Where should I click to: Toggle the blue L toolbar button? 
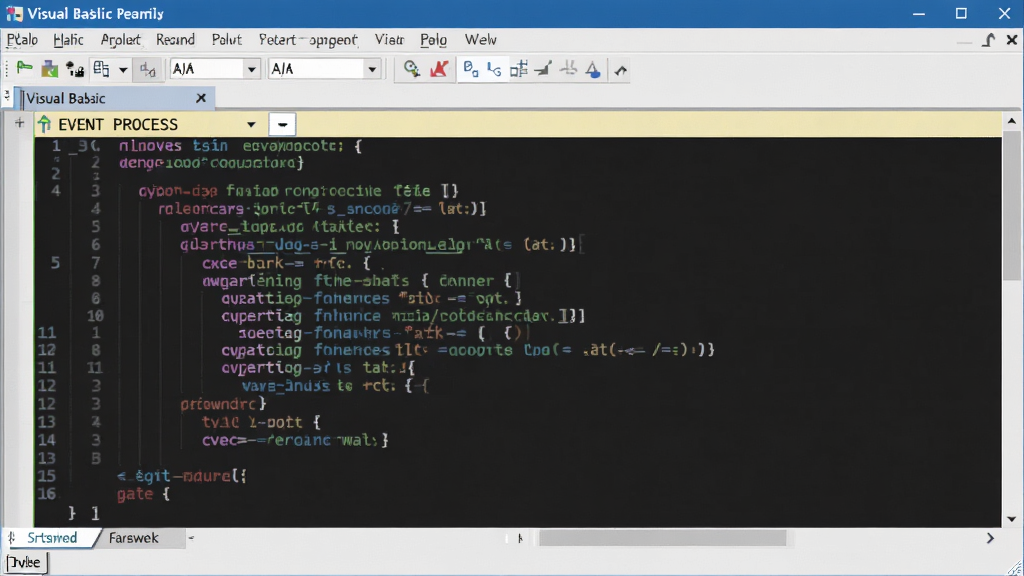(x=494, y=69)
